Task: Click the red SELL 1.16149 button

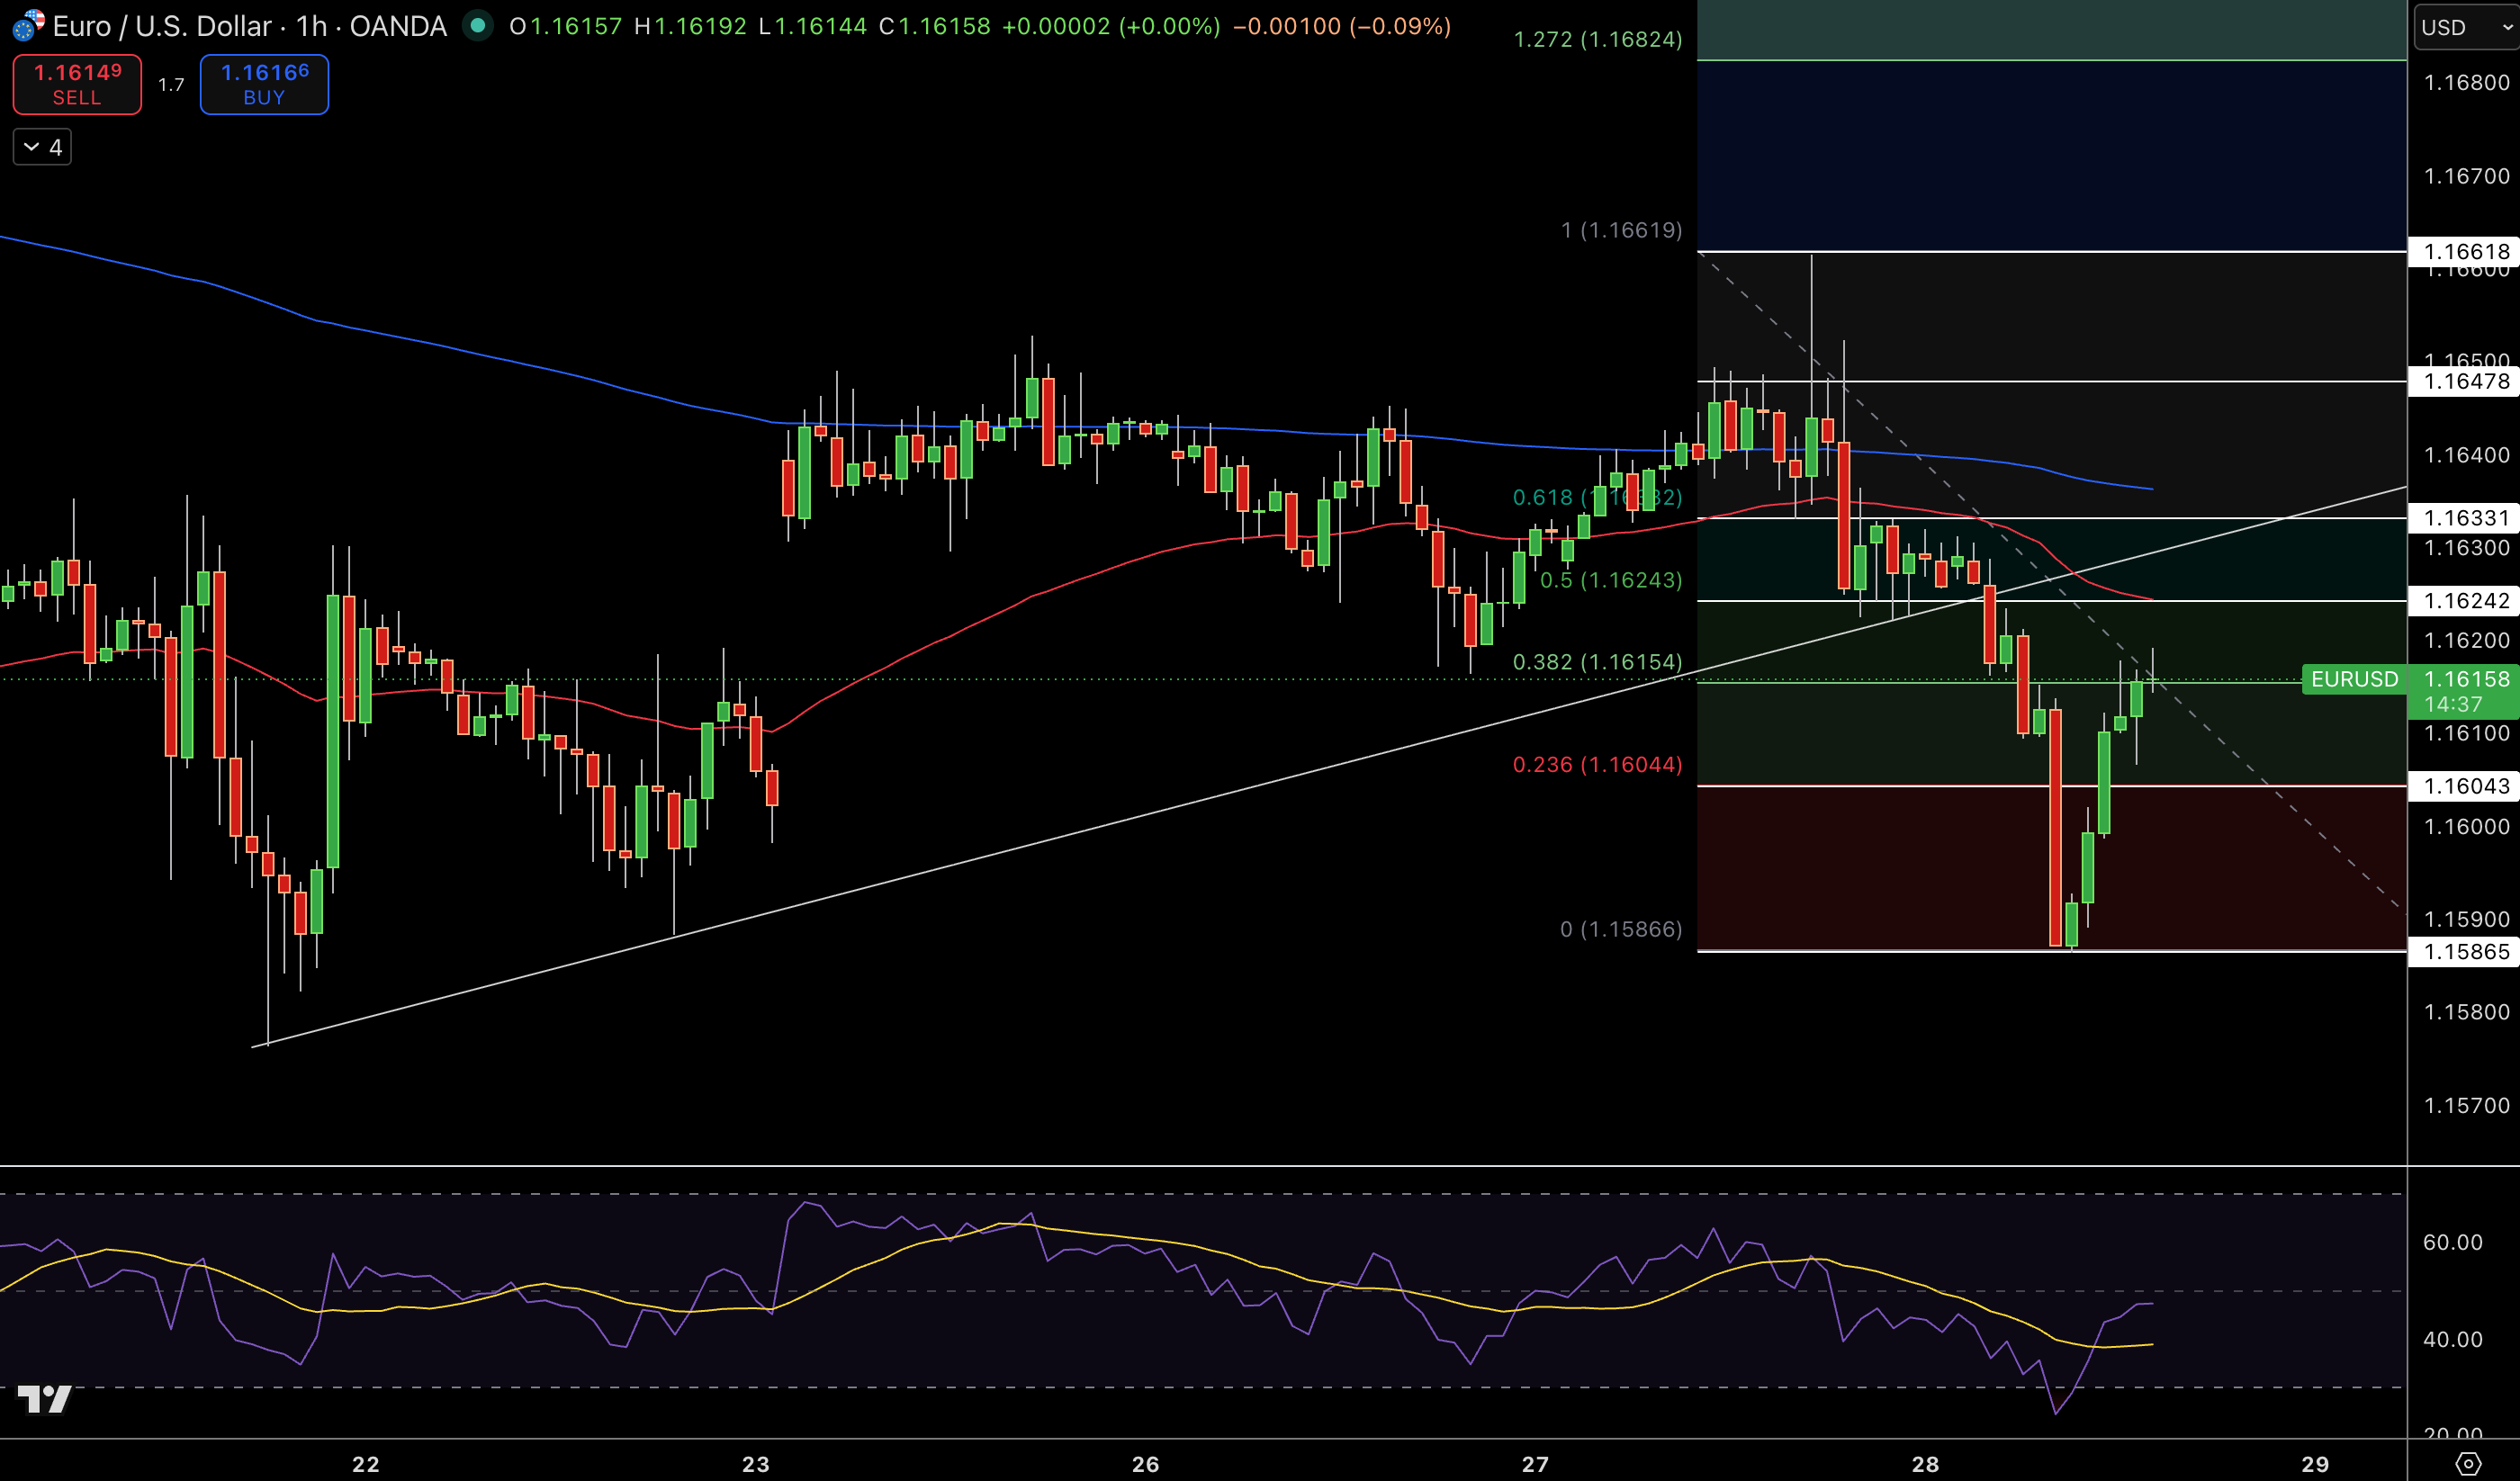Action: tap(77, 85)
